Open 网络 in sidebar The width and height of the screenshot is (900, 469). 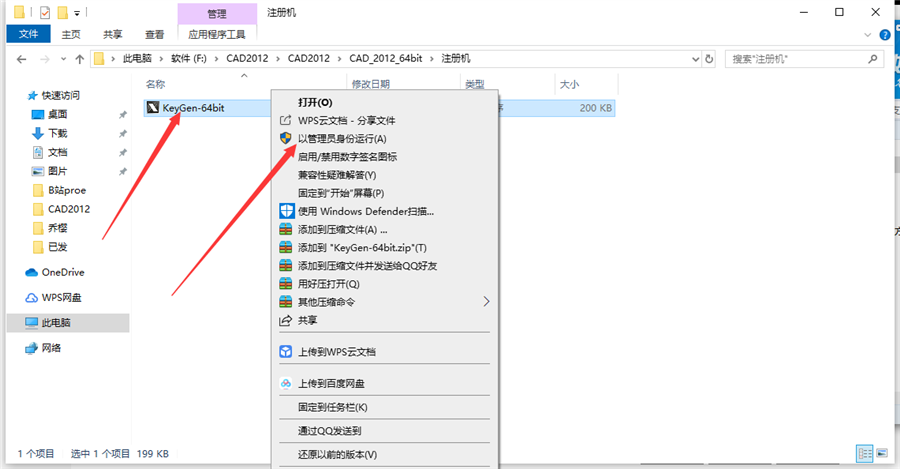point(51,348)
